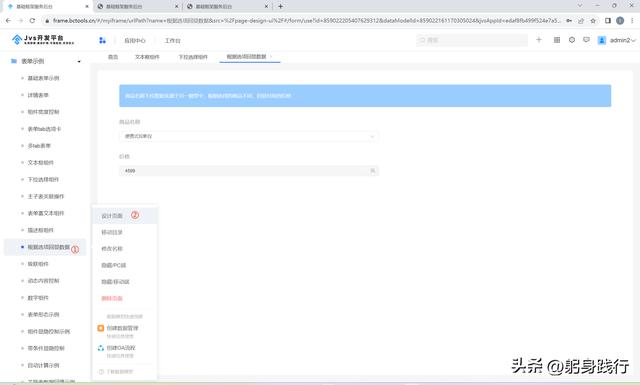The width and height of the screenshot is (640, 385).
Task: Click the plus icon beside search
Action: click(x=539, y=40)
